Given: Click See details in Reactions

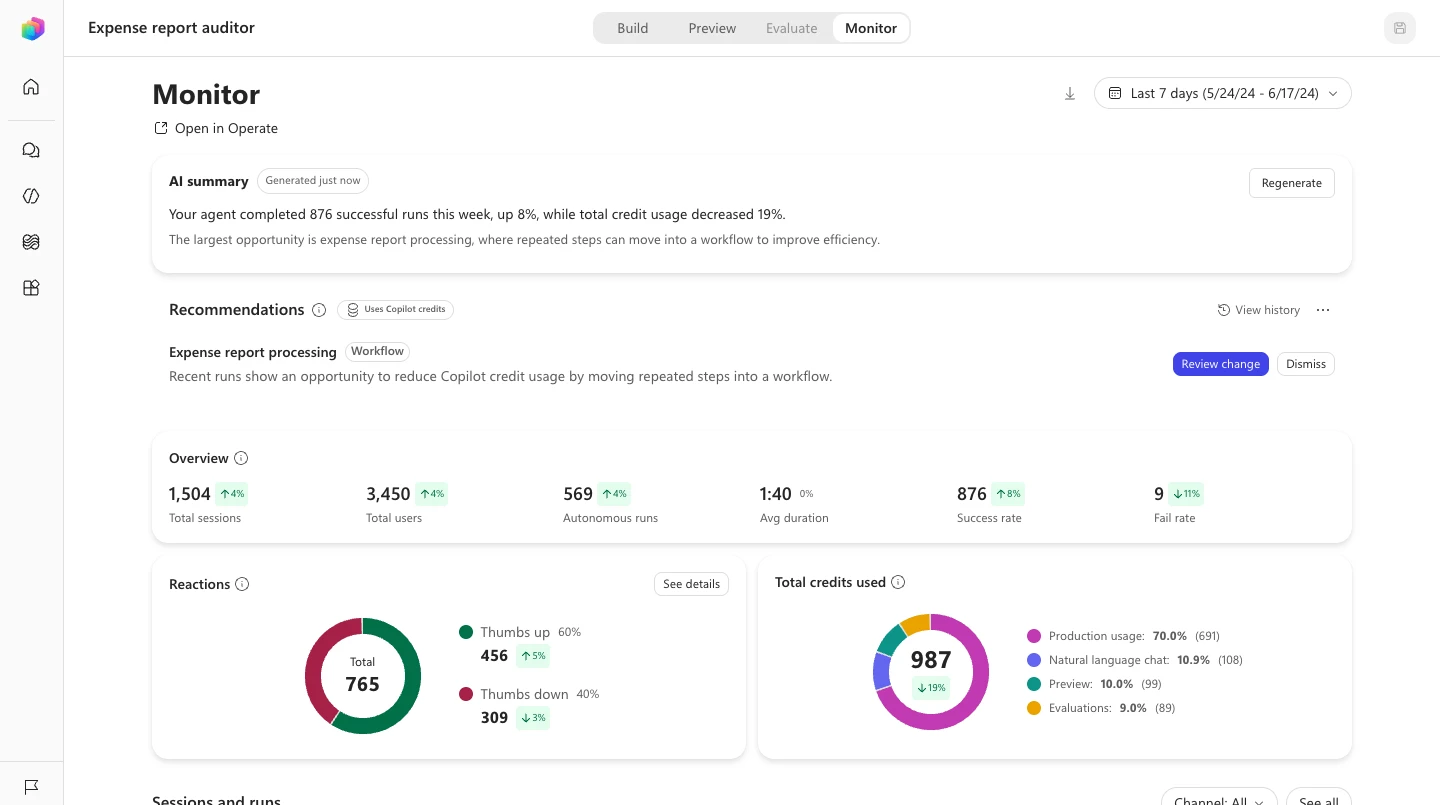Looking at the screenshot, I should coord(691,584).
